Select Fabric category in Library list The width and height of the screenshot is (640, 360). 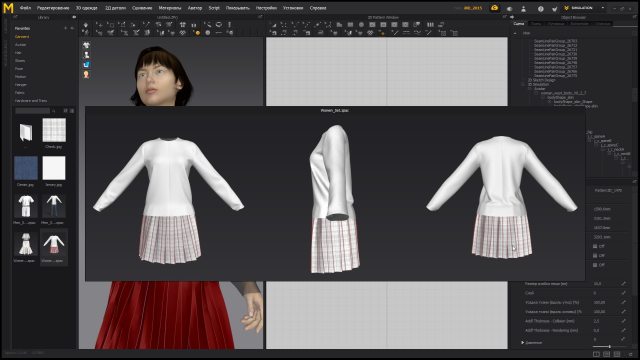[20, 93]
